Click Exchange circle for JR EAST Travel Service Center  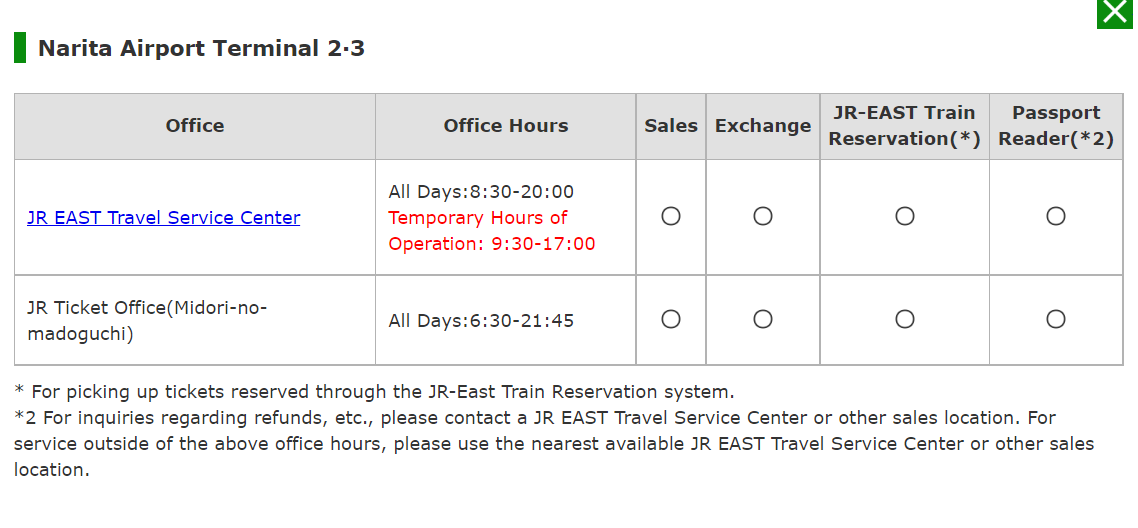(763, 216)
